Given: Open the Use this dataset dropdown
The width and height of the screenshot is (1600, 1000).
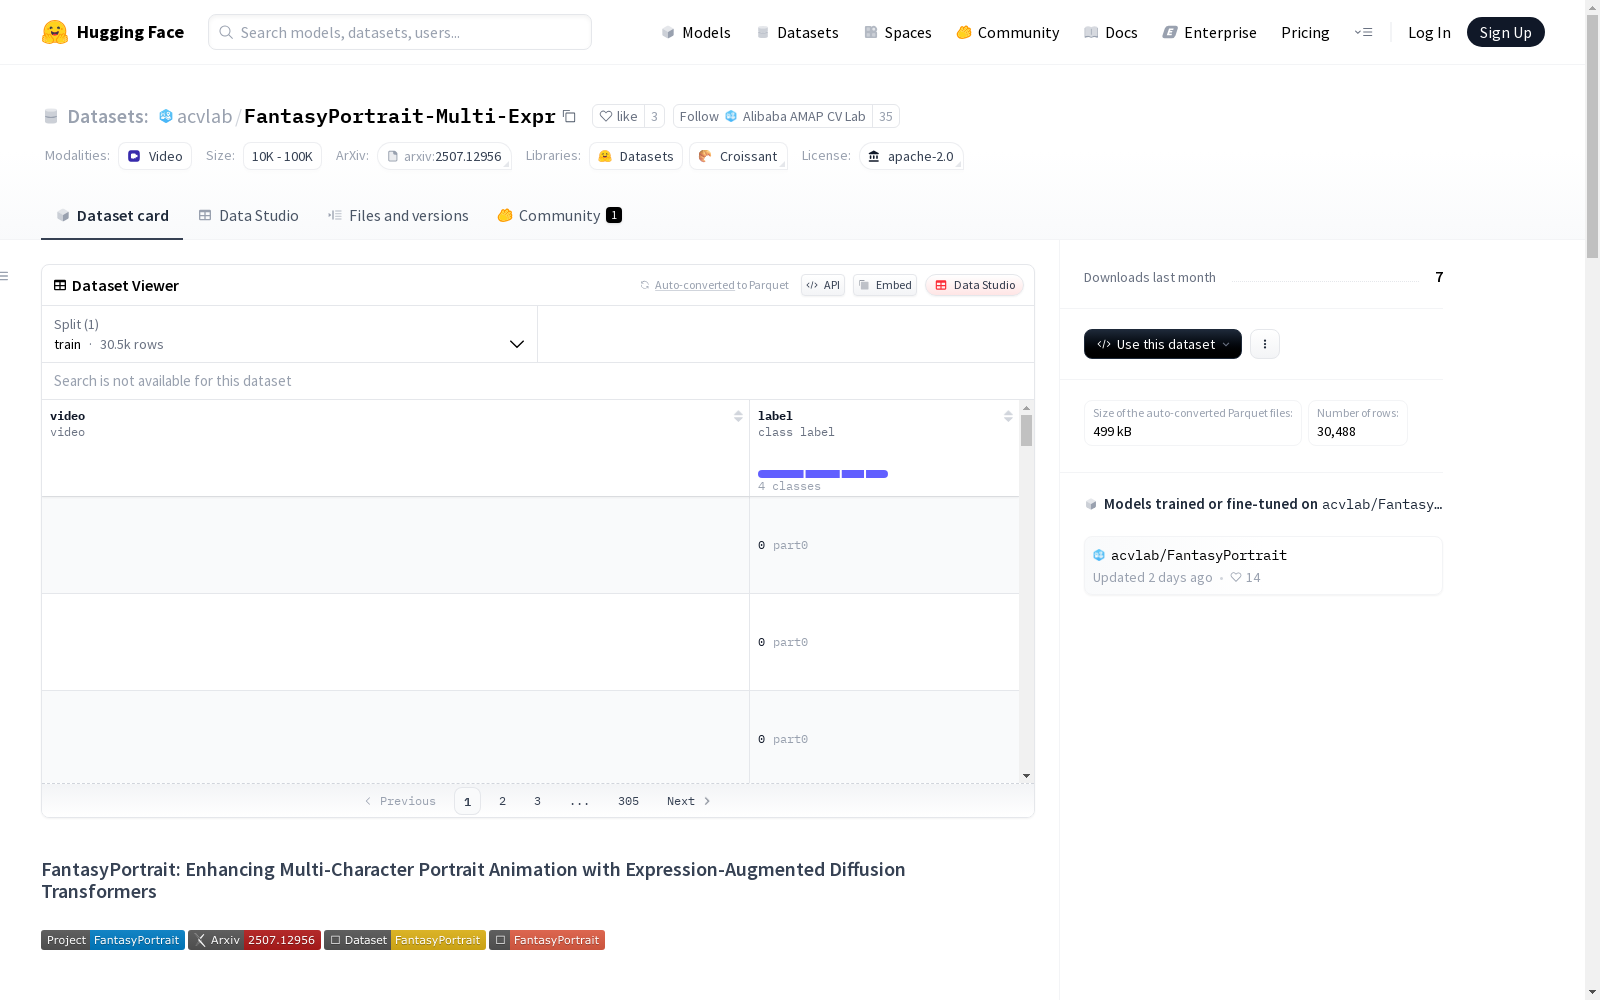Looking at the screenshot, I should point(1163,344).
